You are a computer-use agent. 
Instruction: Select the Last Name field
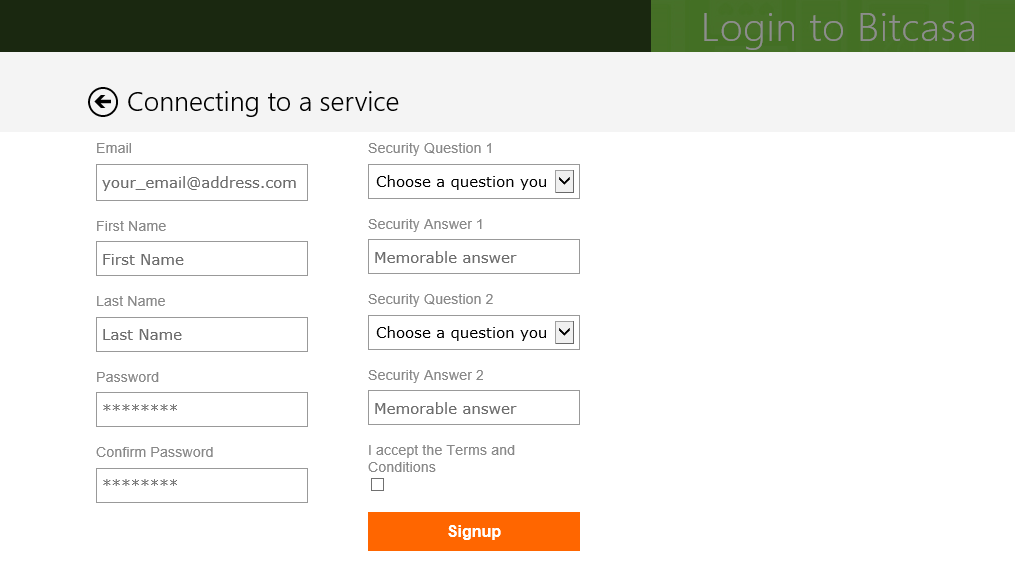pyautogui.click(x=202, y=335)
